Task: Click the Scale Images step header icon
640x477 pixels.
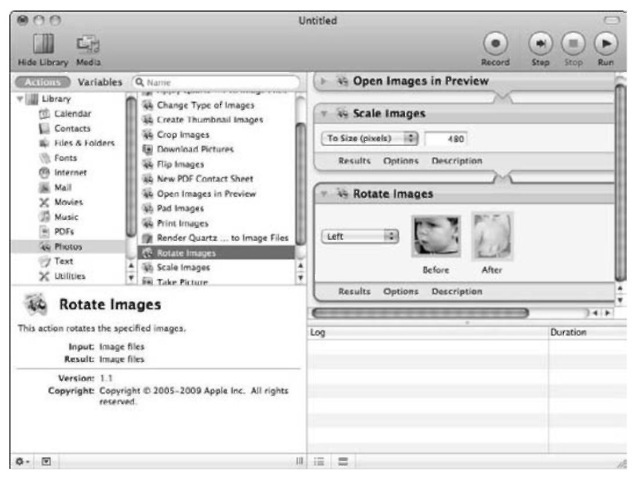Action: click(x=342, y=113)
